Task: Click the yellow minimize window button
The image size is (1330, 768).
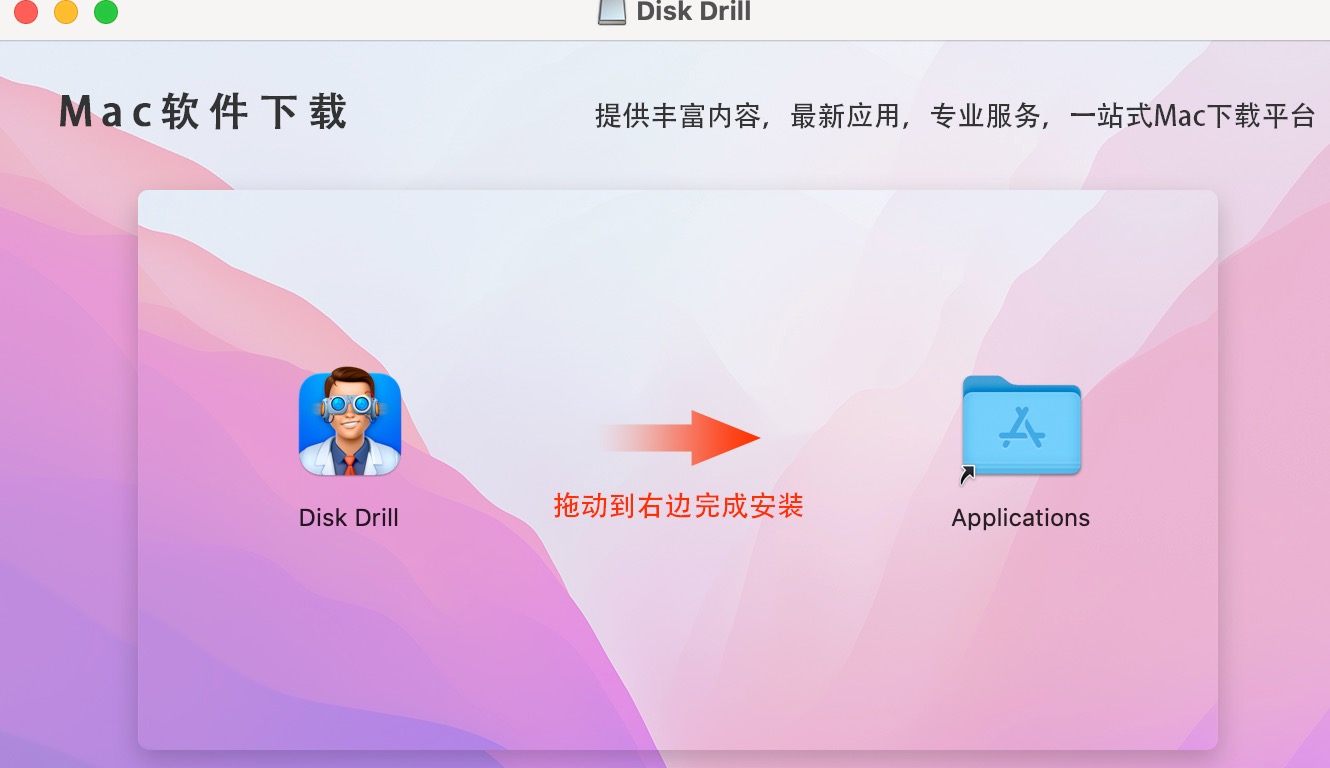Action: [66, 12]
